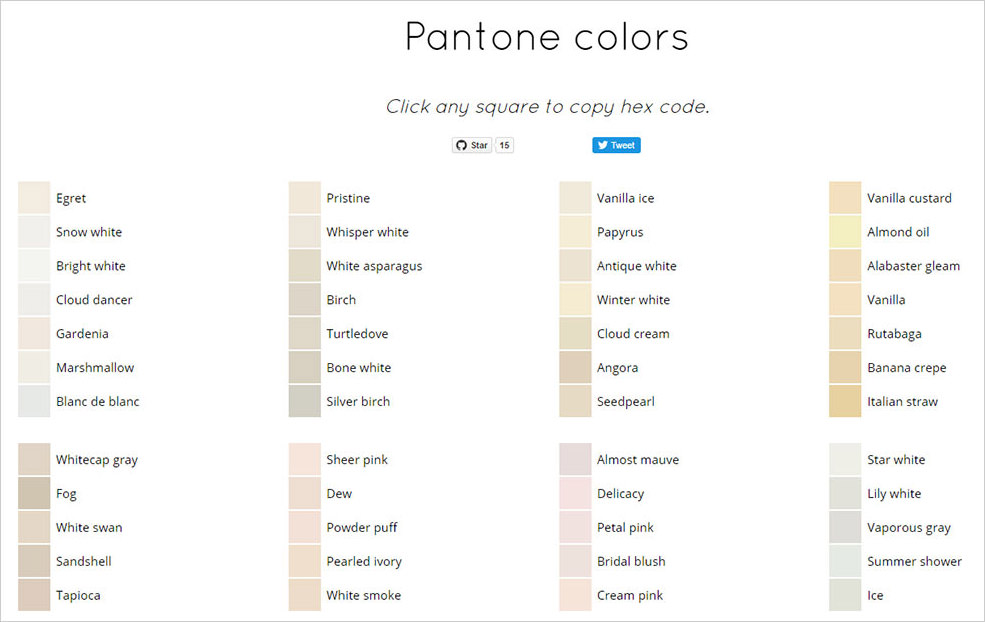
Task: Copy the Italian straw hex code
Action: pyautogui.click(x=845, y=401)
